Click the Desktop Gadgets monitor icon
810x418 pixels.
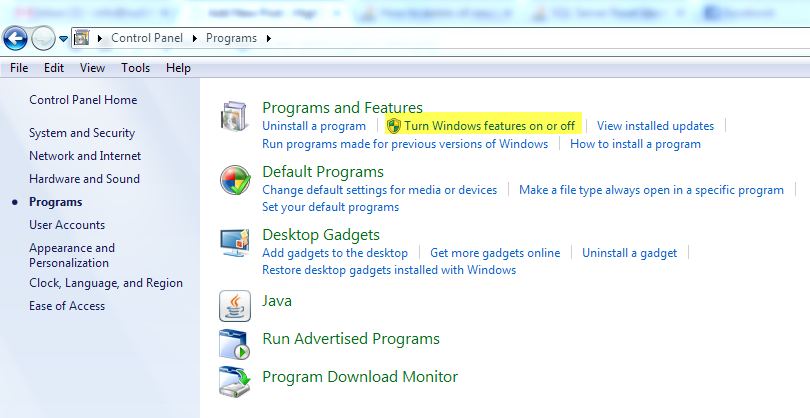pos(235,242)
